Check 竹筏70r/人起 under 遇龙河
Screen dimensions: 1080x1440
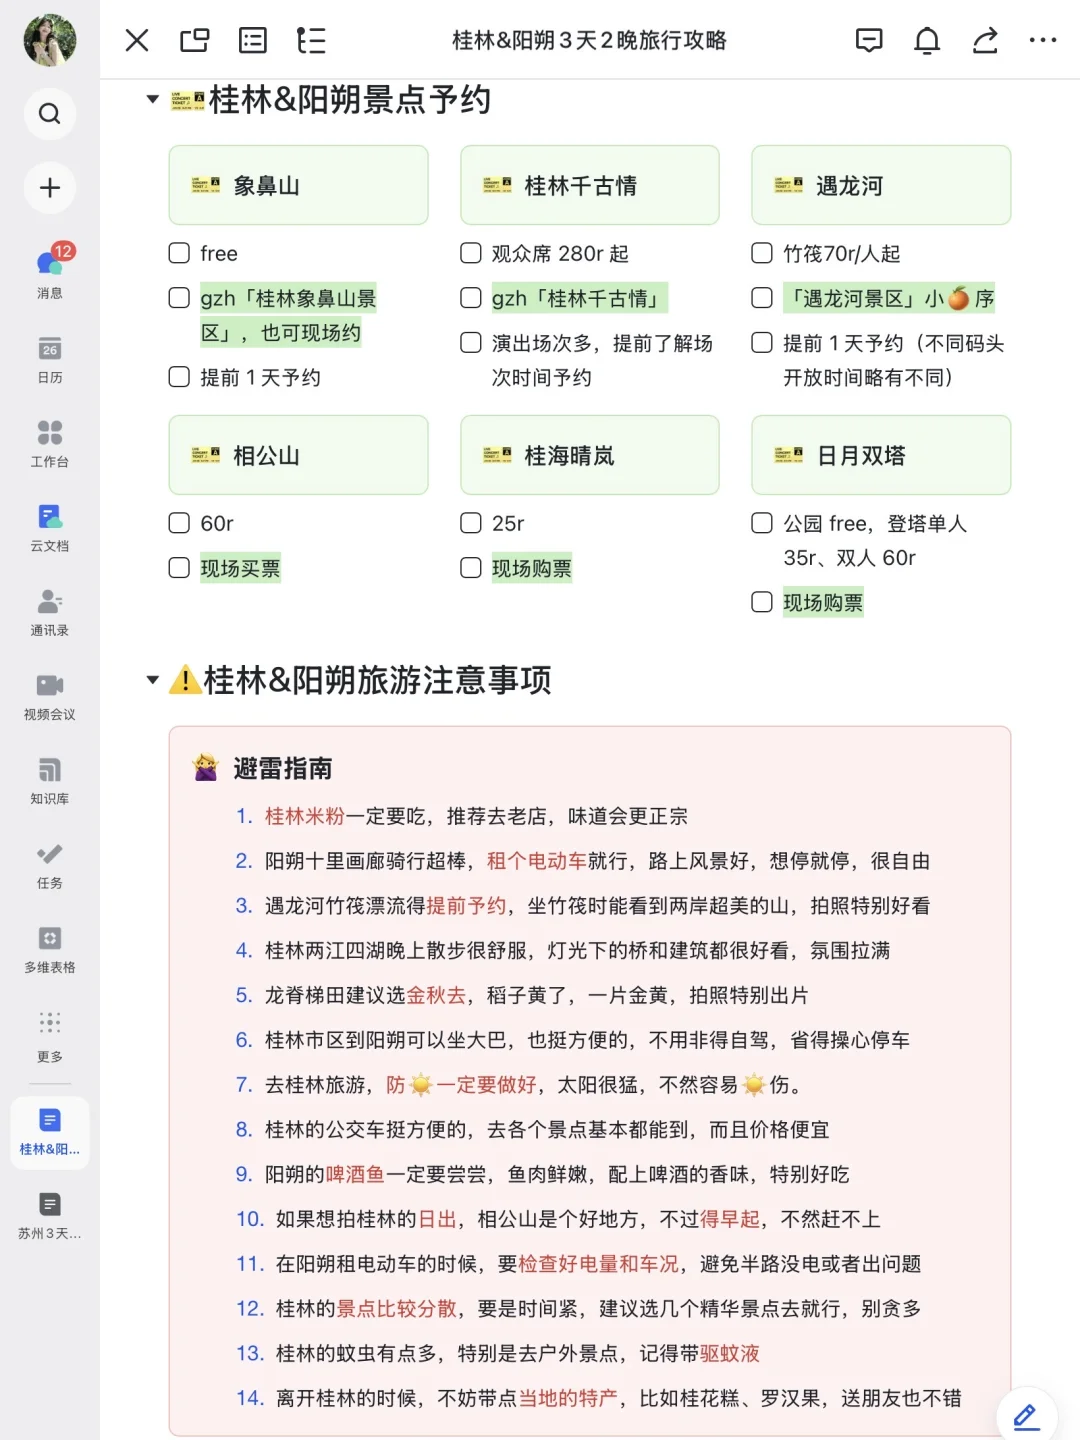tap(761, 253)
